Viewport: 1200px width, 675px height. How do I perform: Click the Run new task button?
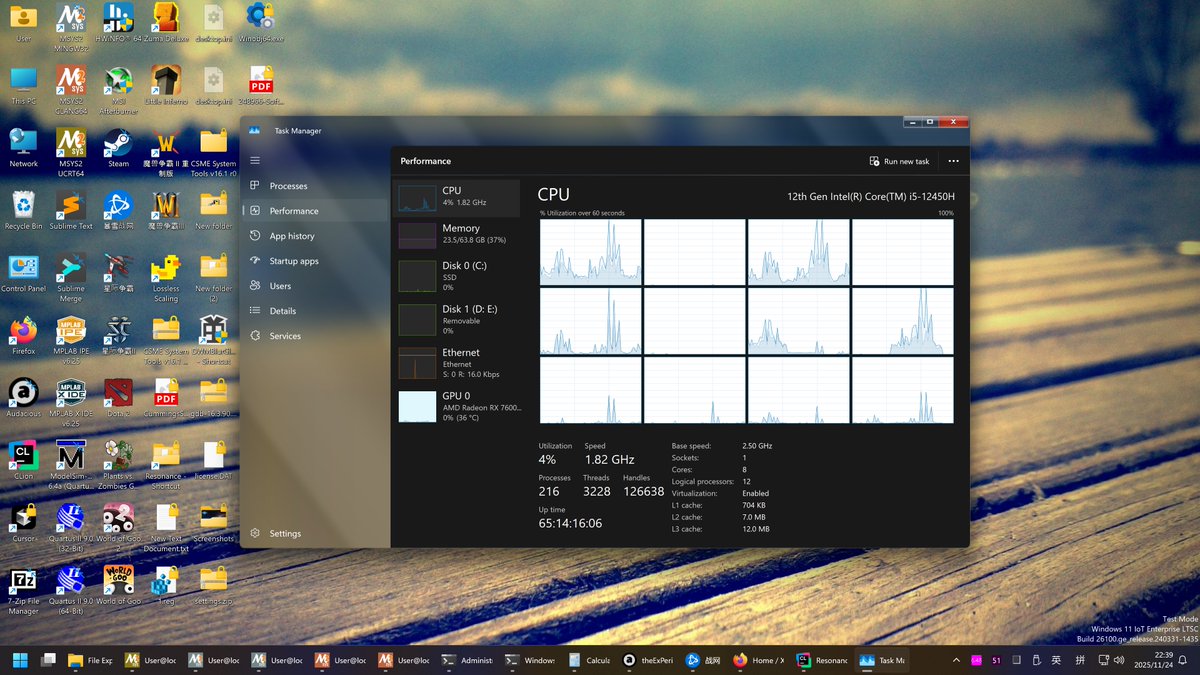(899, 161)
